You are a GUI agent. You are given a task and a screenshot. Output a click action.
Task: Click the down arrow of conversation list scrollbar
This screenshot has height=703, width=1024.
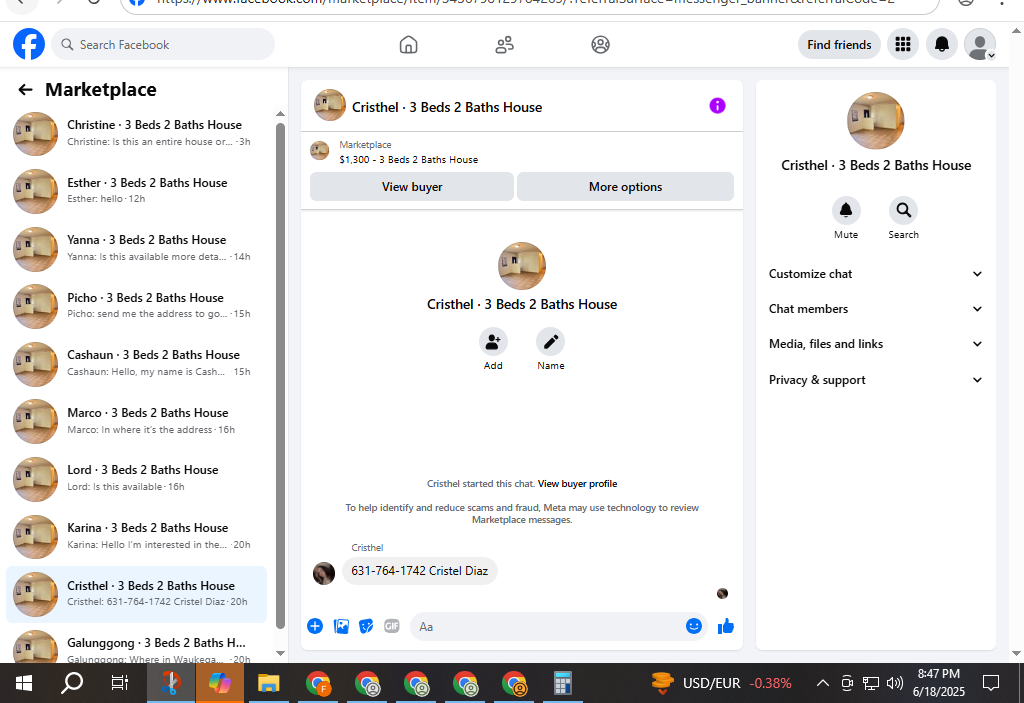[280, 653]
